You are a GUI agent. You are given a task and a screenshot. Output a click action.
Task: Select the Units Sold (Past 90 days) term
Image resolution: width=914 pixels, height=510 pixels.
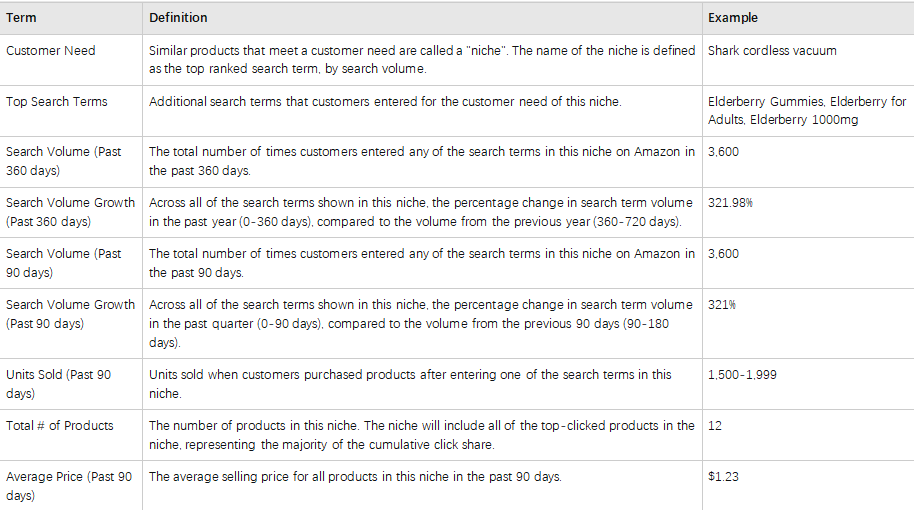point(59,384)
